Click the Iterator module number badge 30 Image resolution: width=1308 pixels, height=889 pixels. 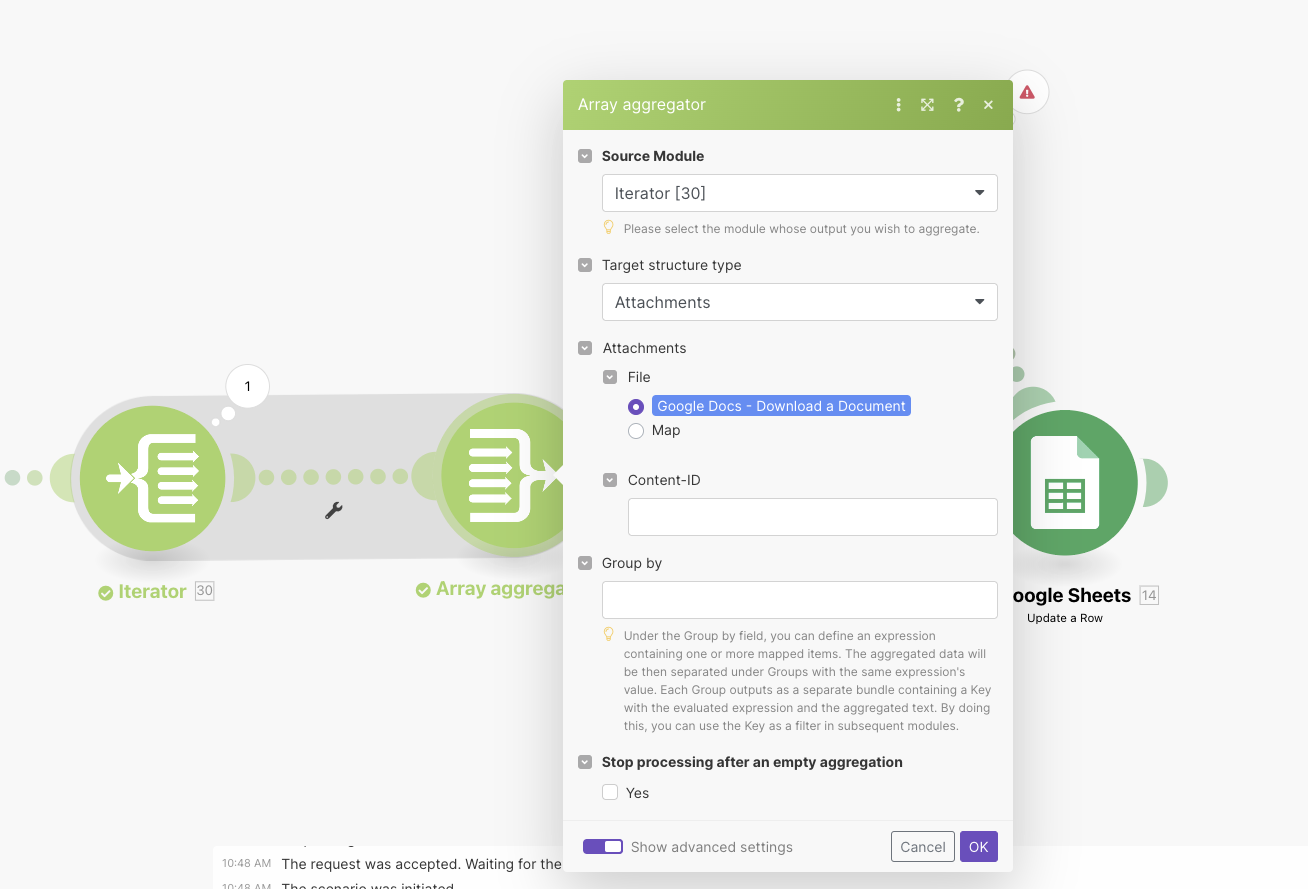pyautogui.click(x=204, y=591)
